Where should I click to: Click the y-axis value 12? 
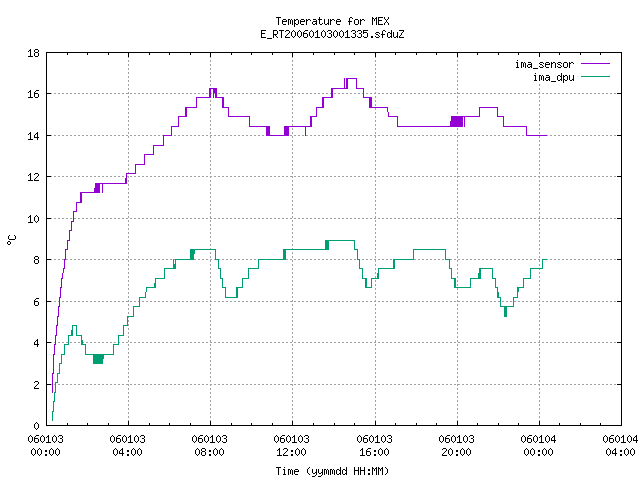pyautogui.click(x=33, y=177)
